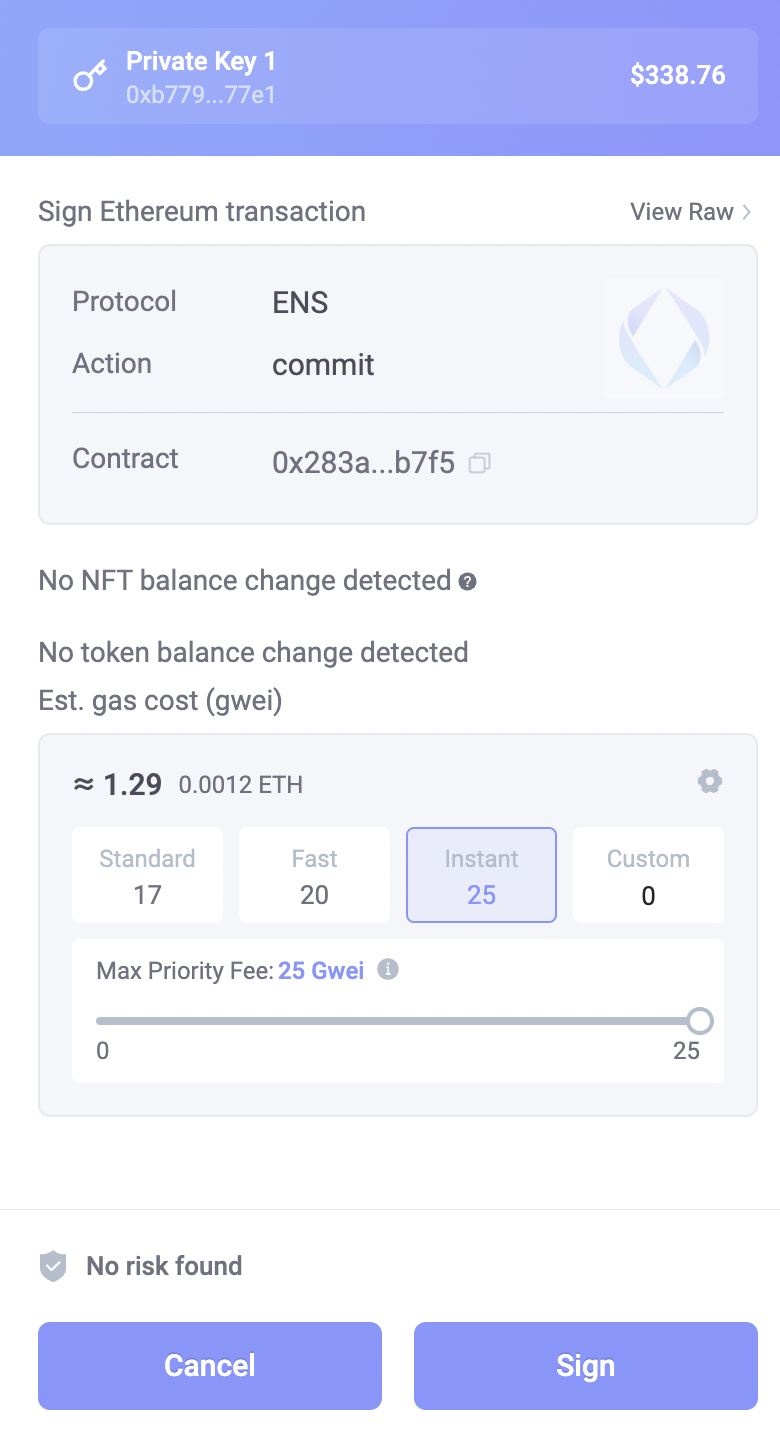Choose the Custom gas option
Image resolution: width=780 pixels, height=1446 pixels.
pos(648,875)
